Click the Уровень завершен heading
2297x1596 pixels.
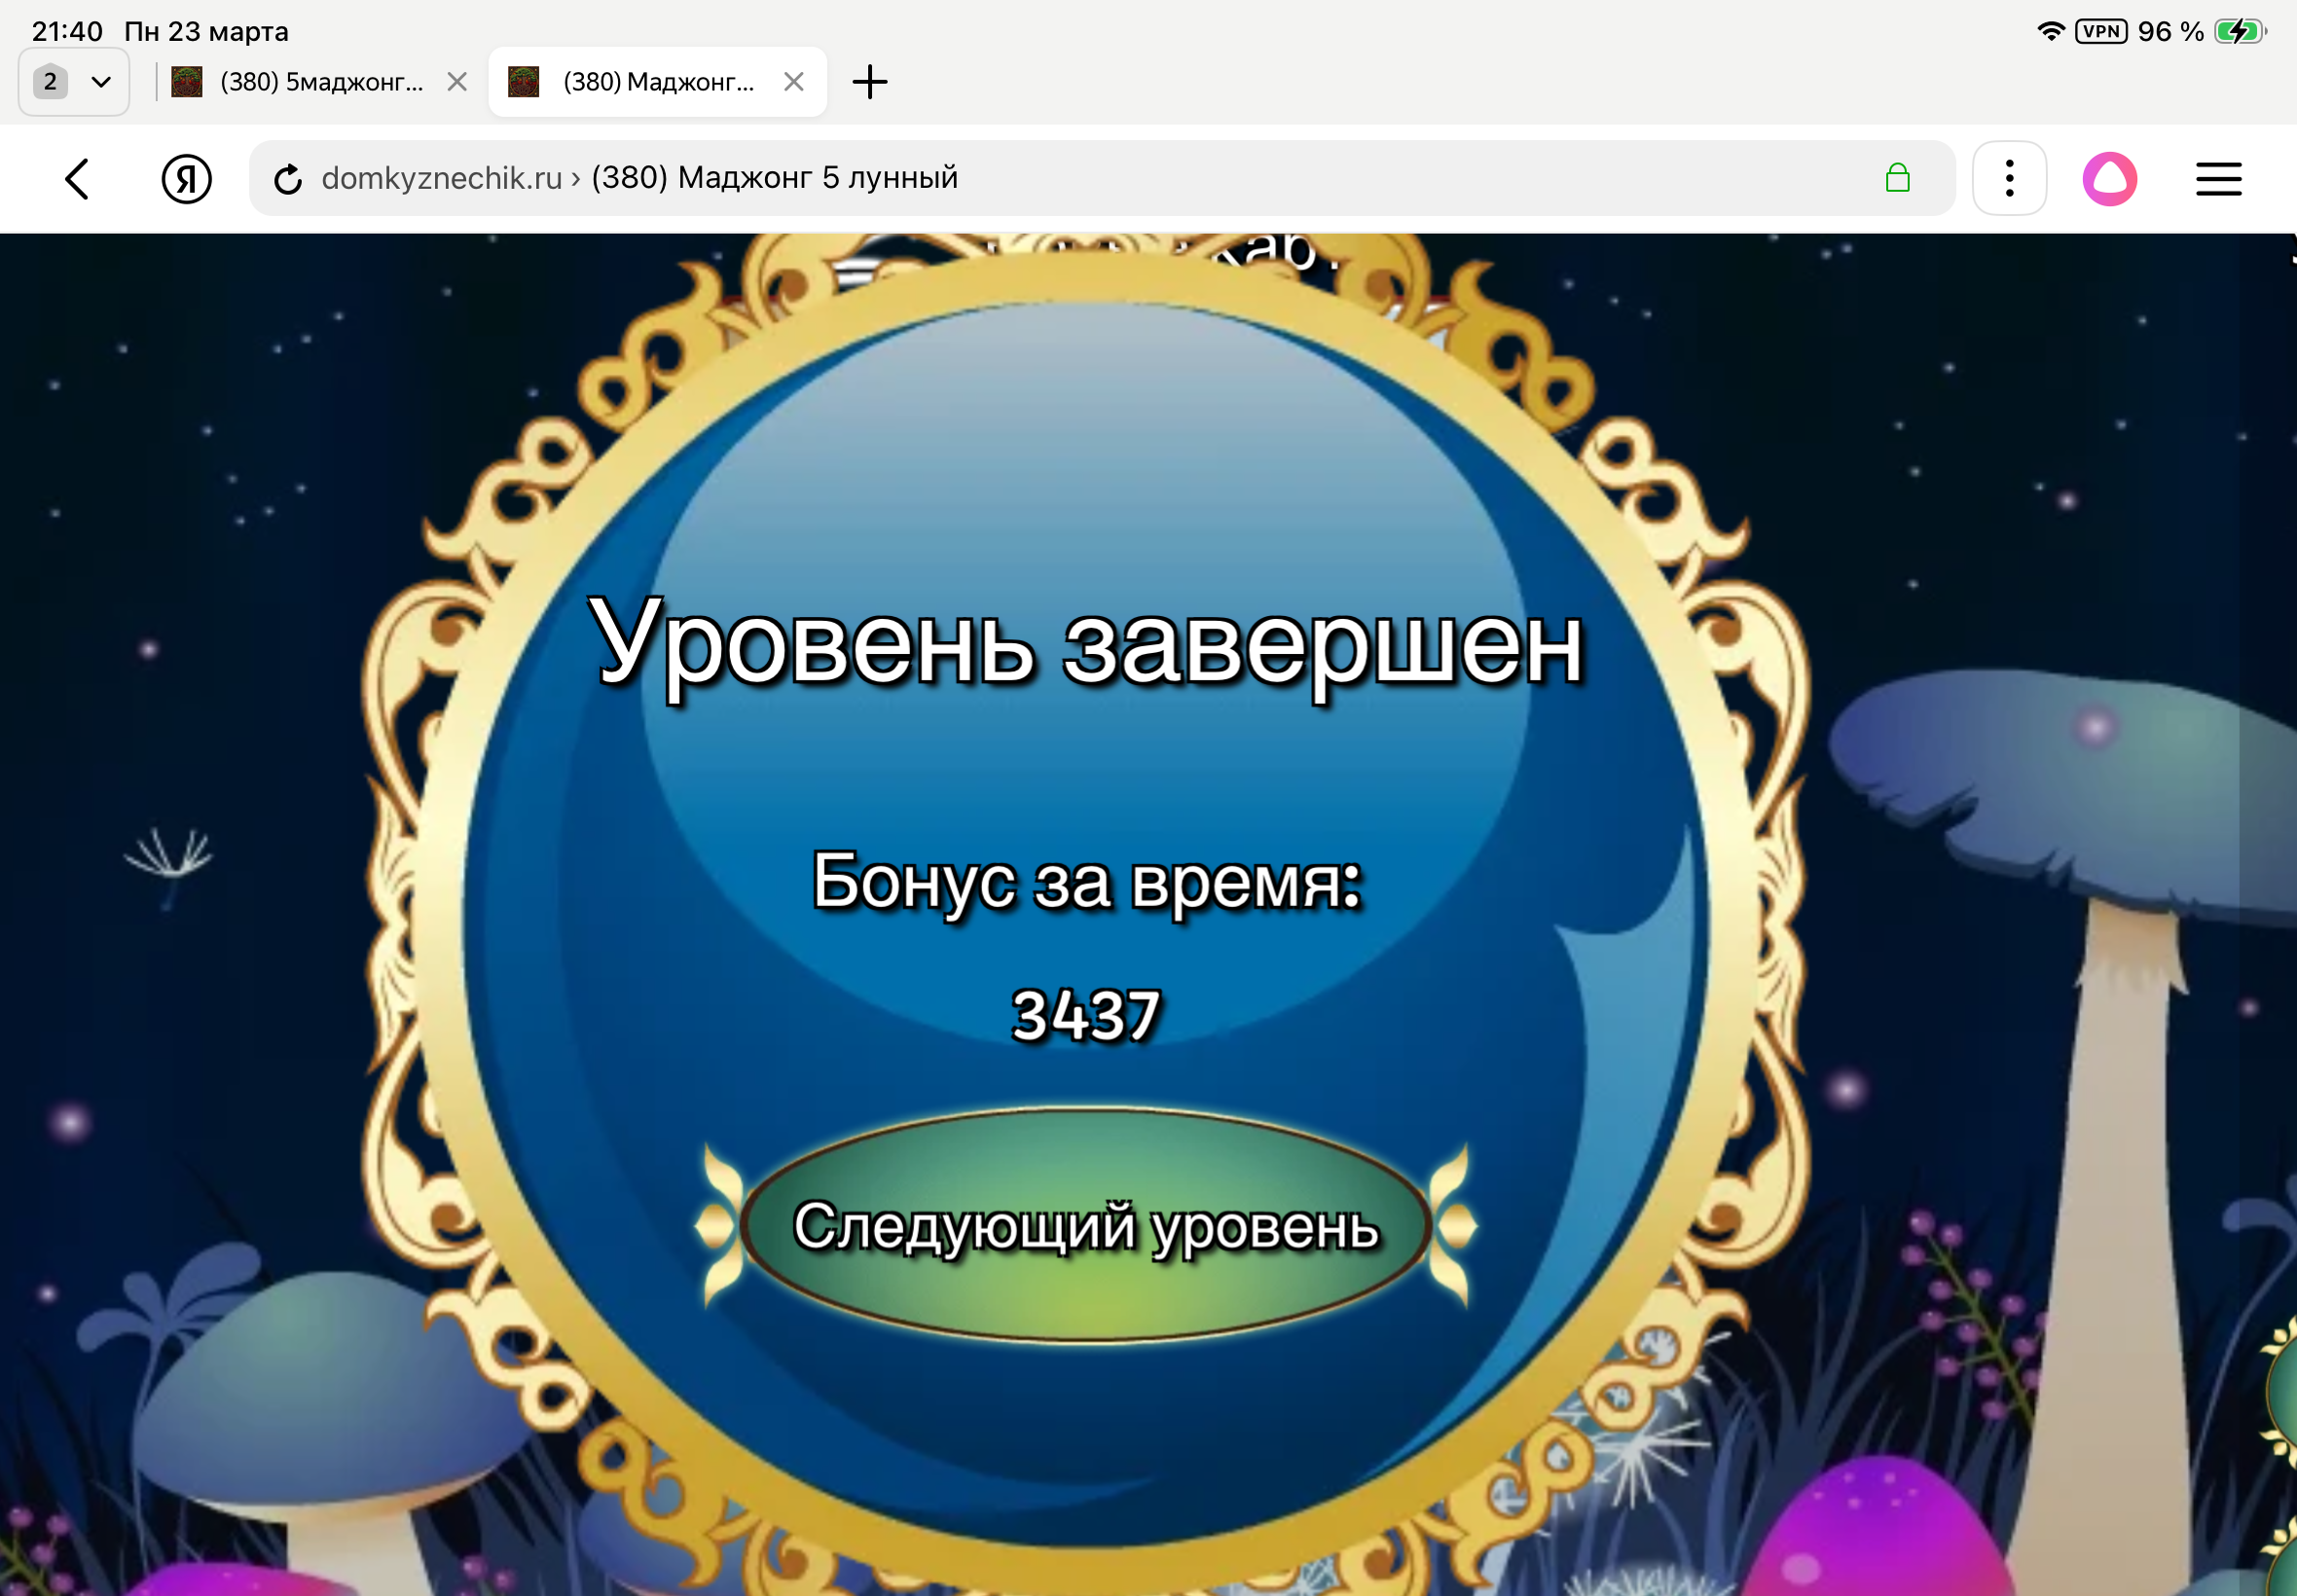tap(1085, 644)
